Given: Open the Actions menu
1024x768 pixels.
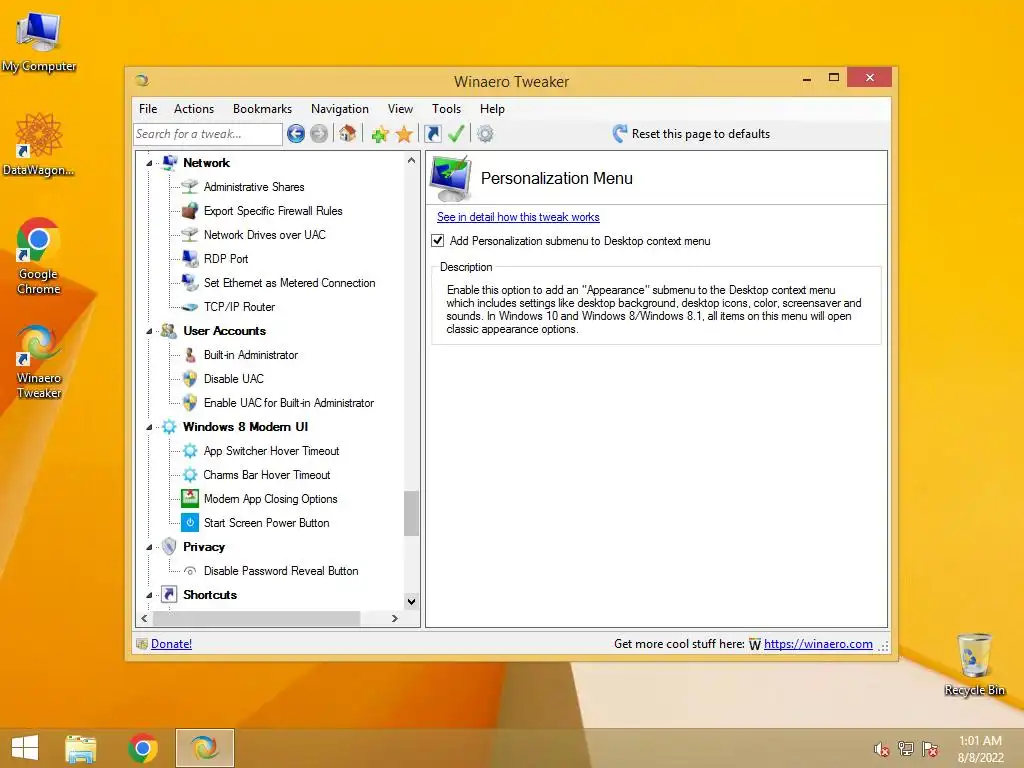Looking at the screenshot, I should coord(194,109).
